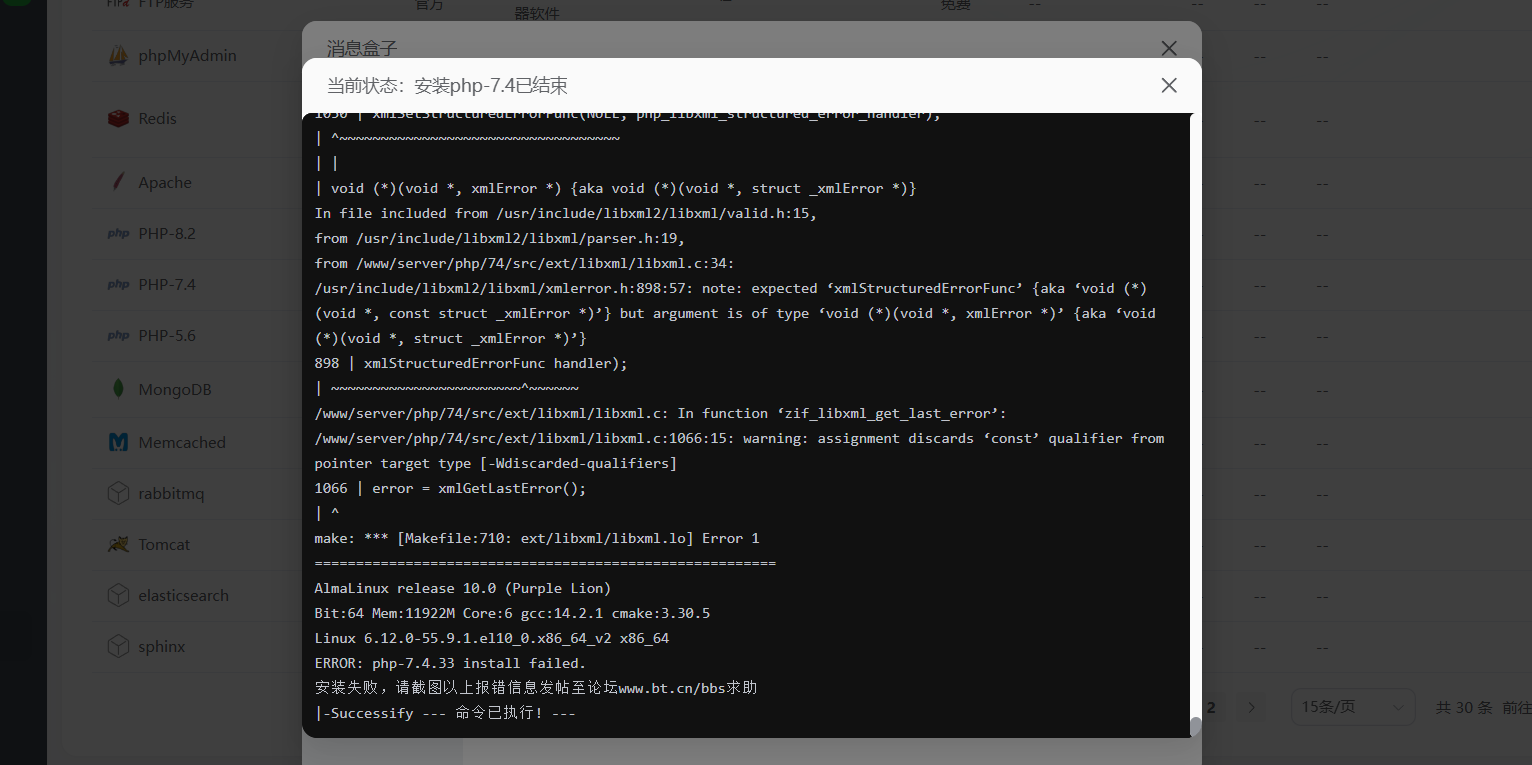This screenshot has width=1532, height=765.
Task: Click the Tomcat cat icon
Action: (118, 544)
